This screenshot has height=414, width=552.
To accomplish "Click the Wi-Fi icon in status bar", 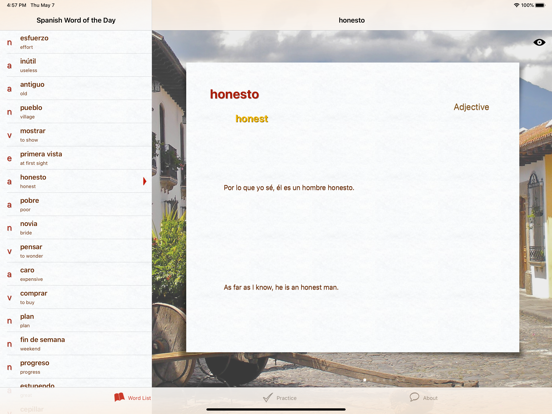I will [x=516, y=5].
